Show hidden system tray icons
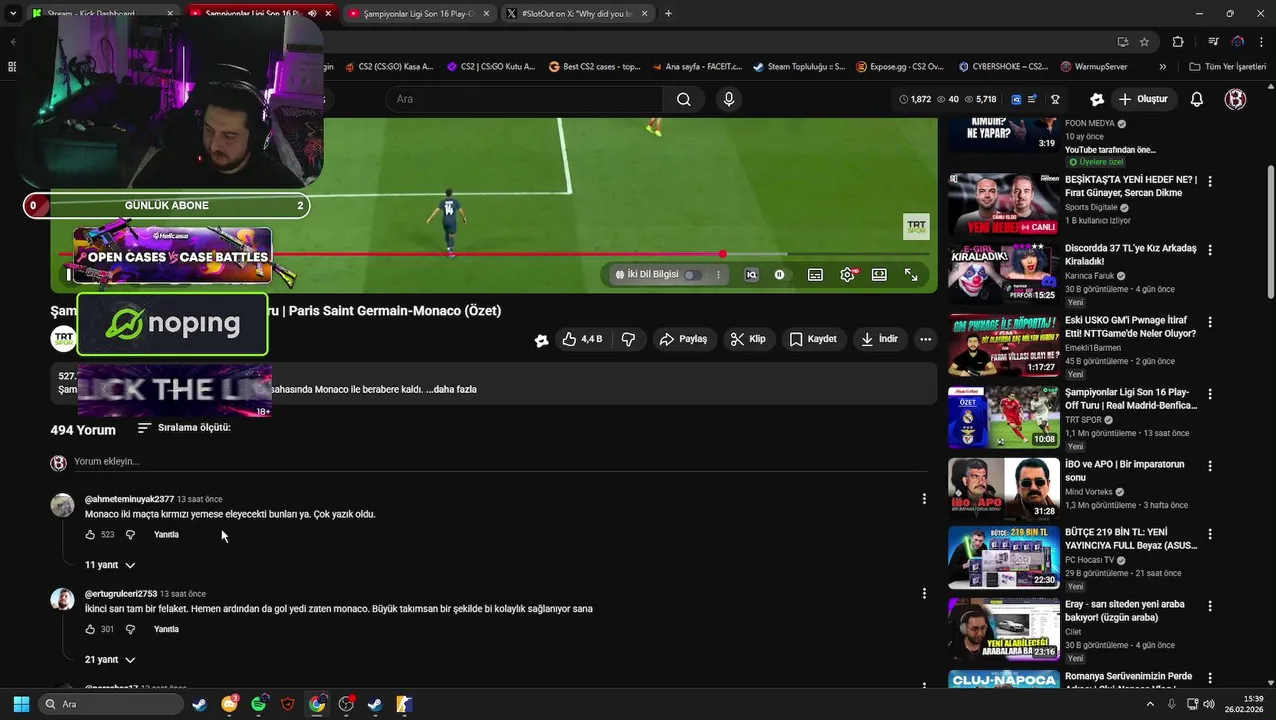 (x=1150, y=704)
